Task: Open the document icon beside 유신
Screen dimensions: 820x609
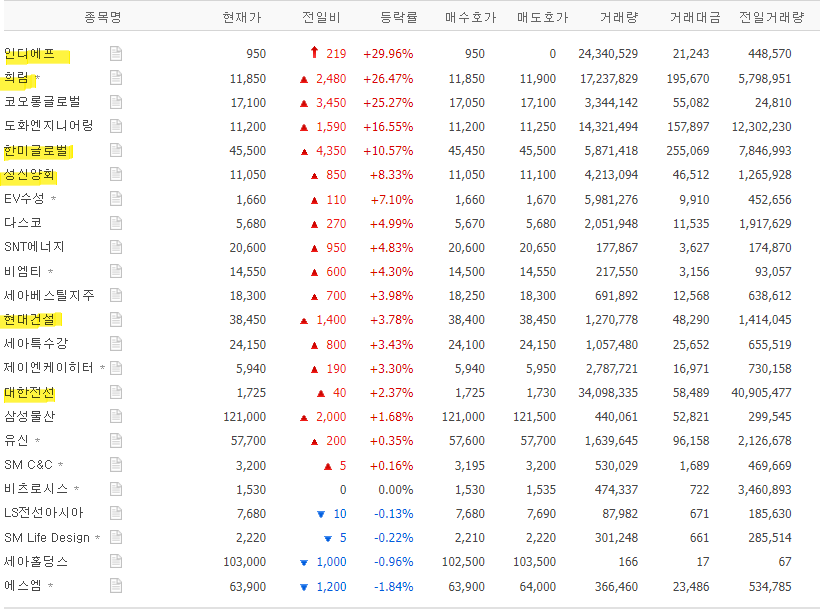Action: click(116, 441)
